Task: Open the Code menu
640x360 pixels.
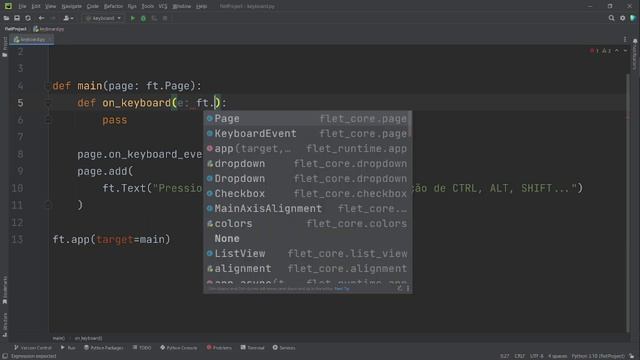Action: tap(93, 6)
